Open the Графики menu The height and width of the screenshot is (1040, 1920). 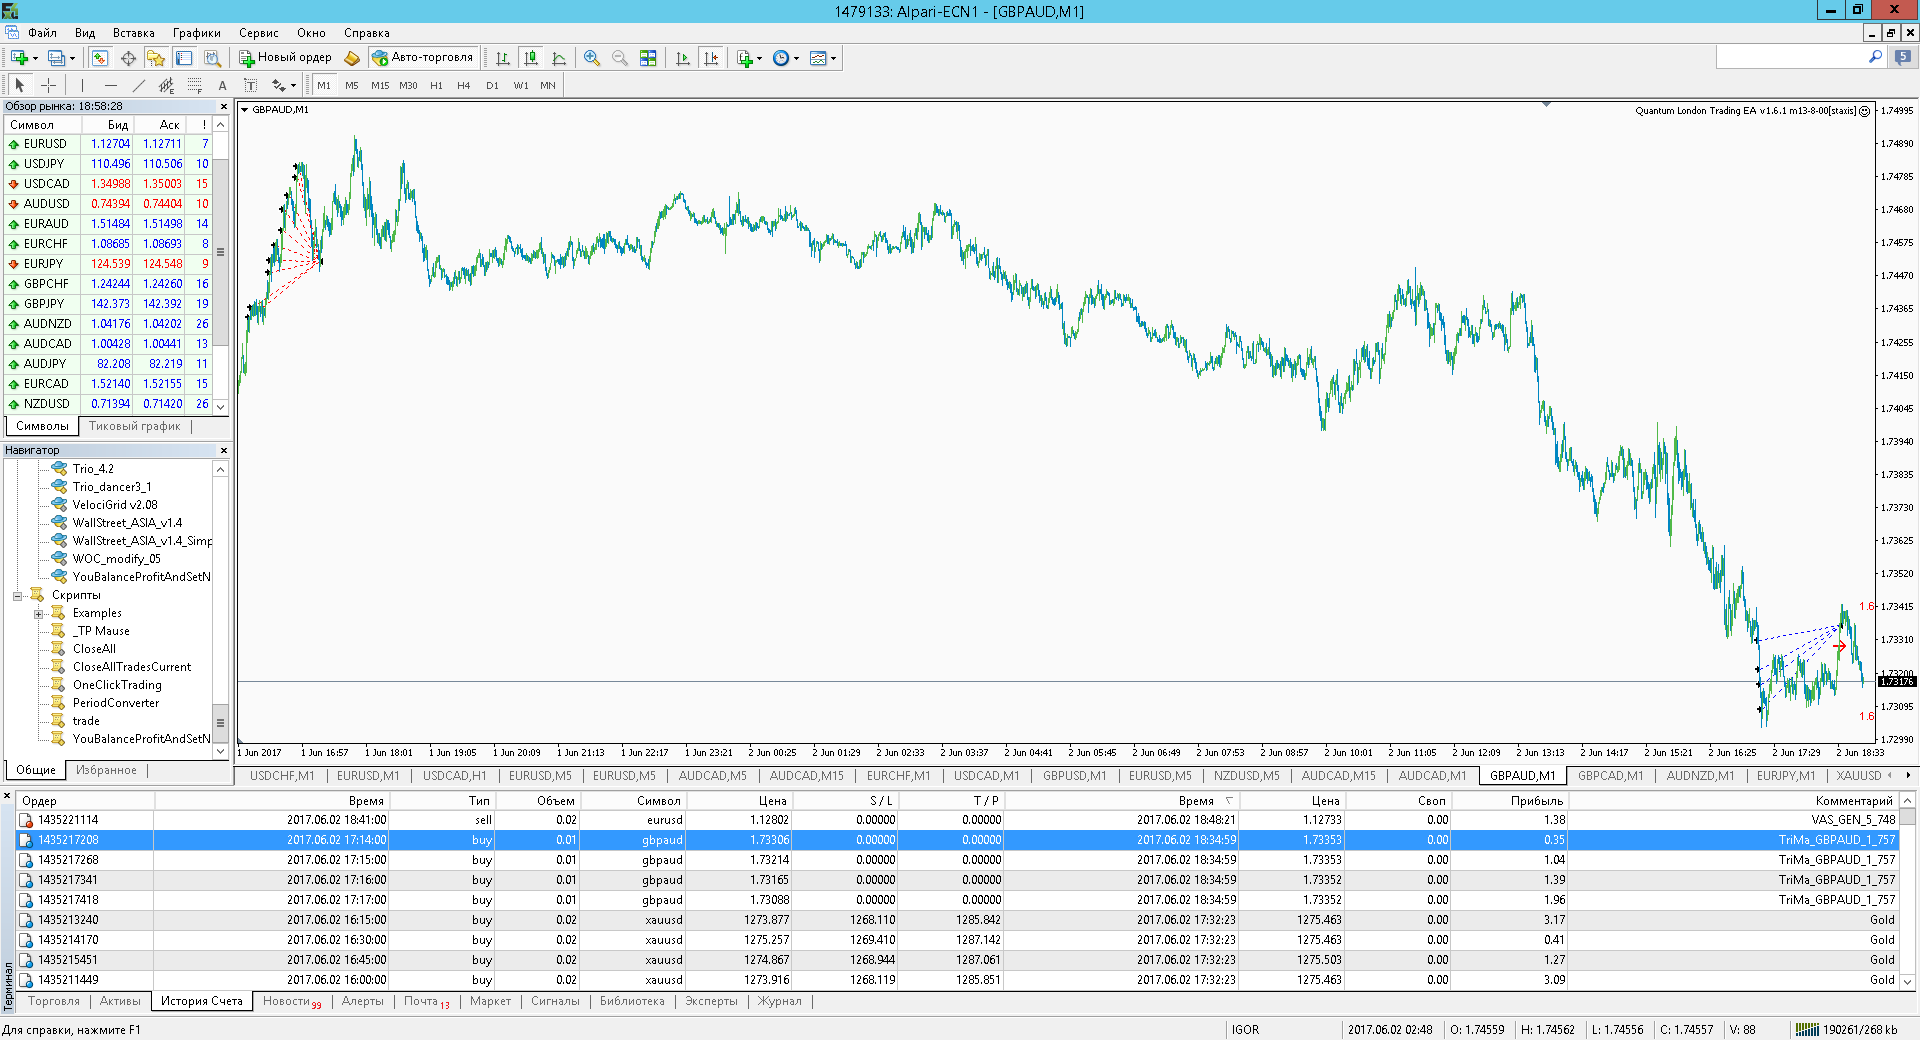click(x=196, y=33)
